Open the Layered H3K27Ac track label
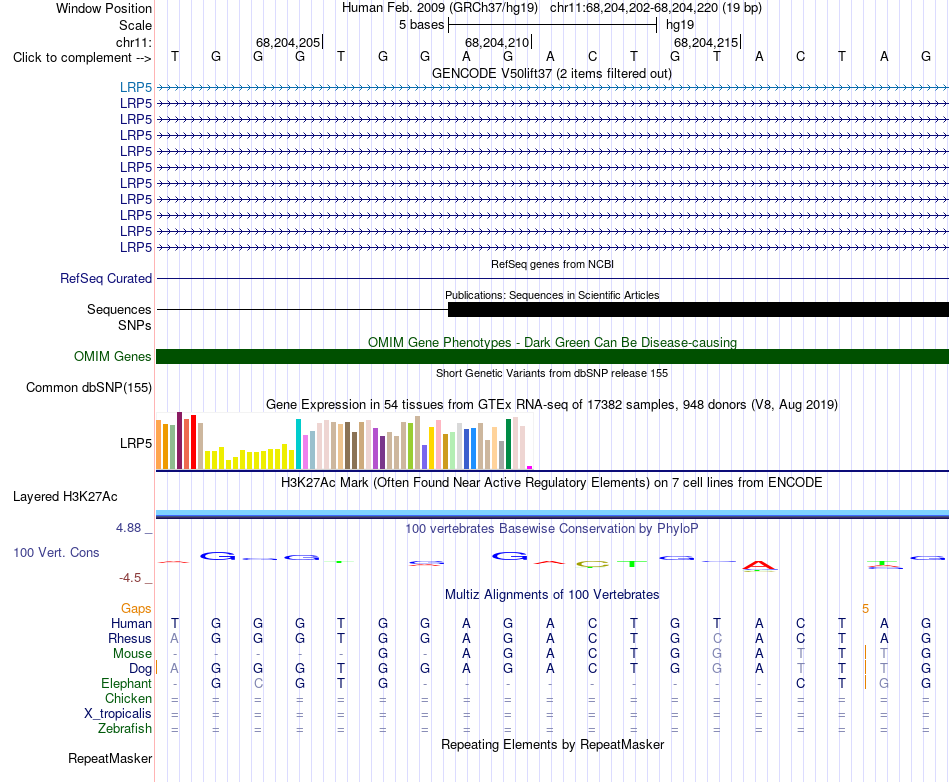950x782 pixels. click(65, 497)
